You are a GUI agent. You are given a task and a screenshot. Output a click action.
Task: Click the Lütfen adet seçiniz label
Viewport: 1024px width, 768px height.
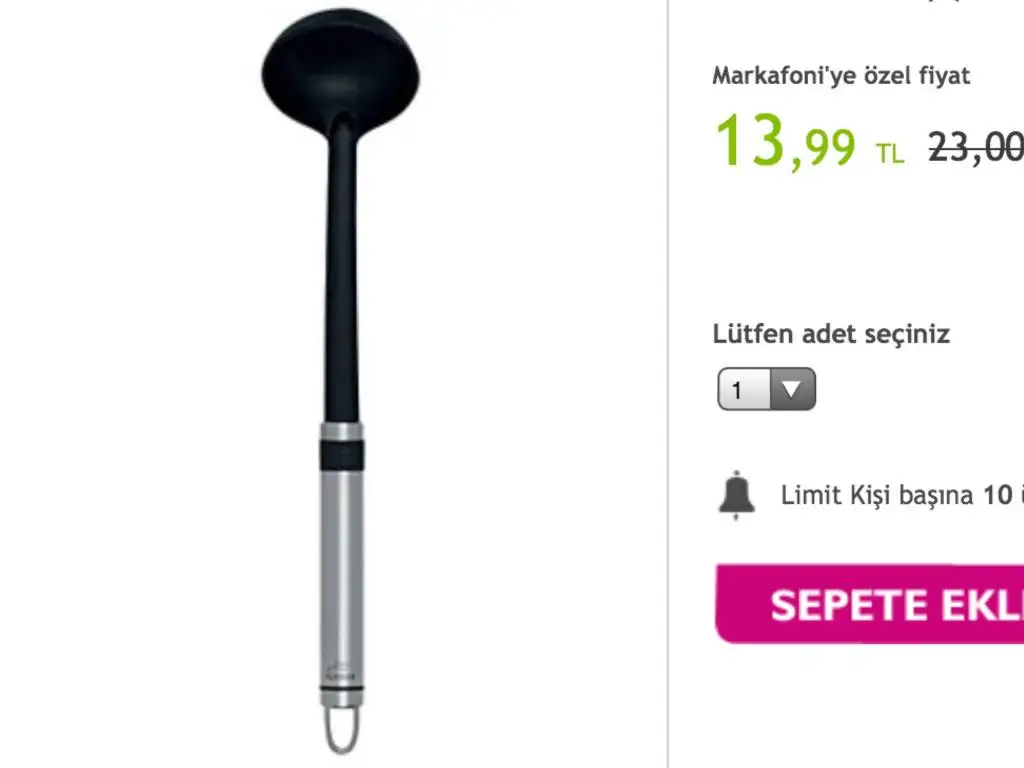[x=831, y=334]
